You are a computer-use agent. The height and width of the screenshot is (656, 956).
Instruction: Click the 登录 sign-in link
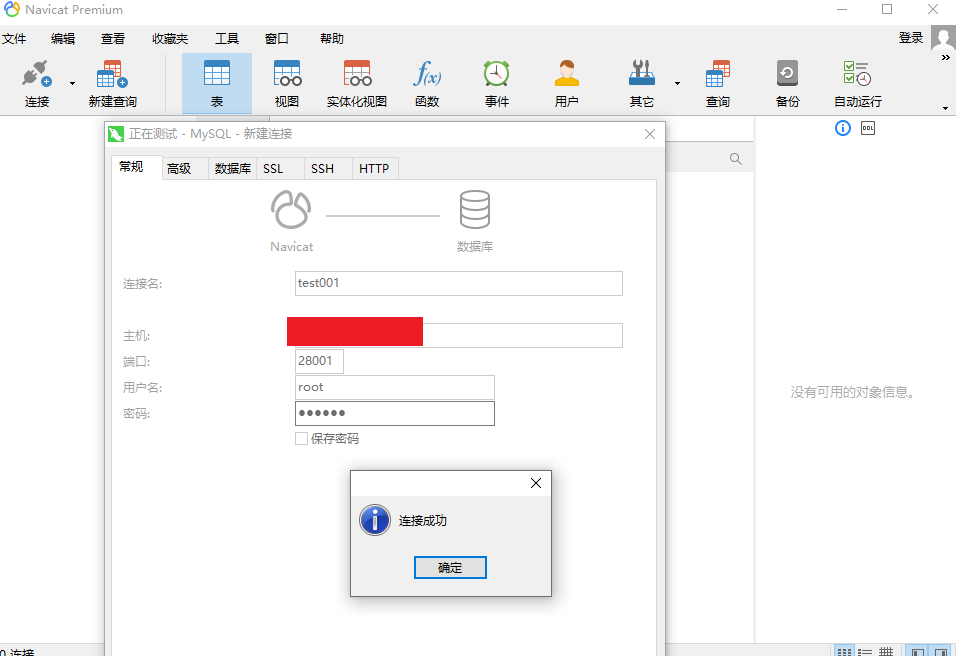coord(910,38)
